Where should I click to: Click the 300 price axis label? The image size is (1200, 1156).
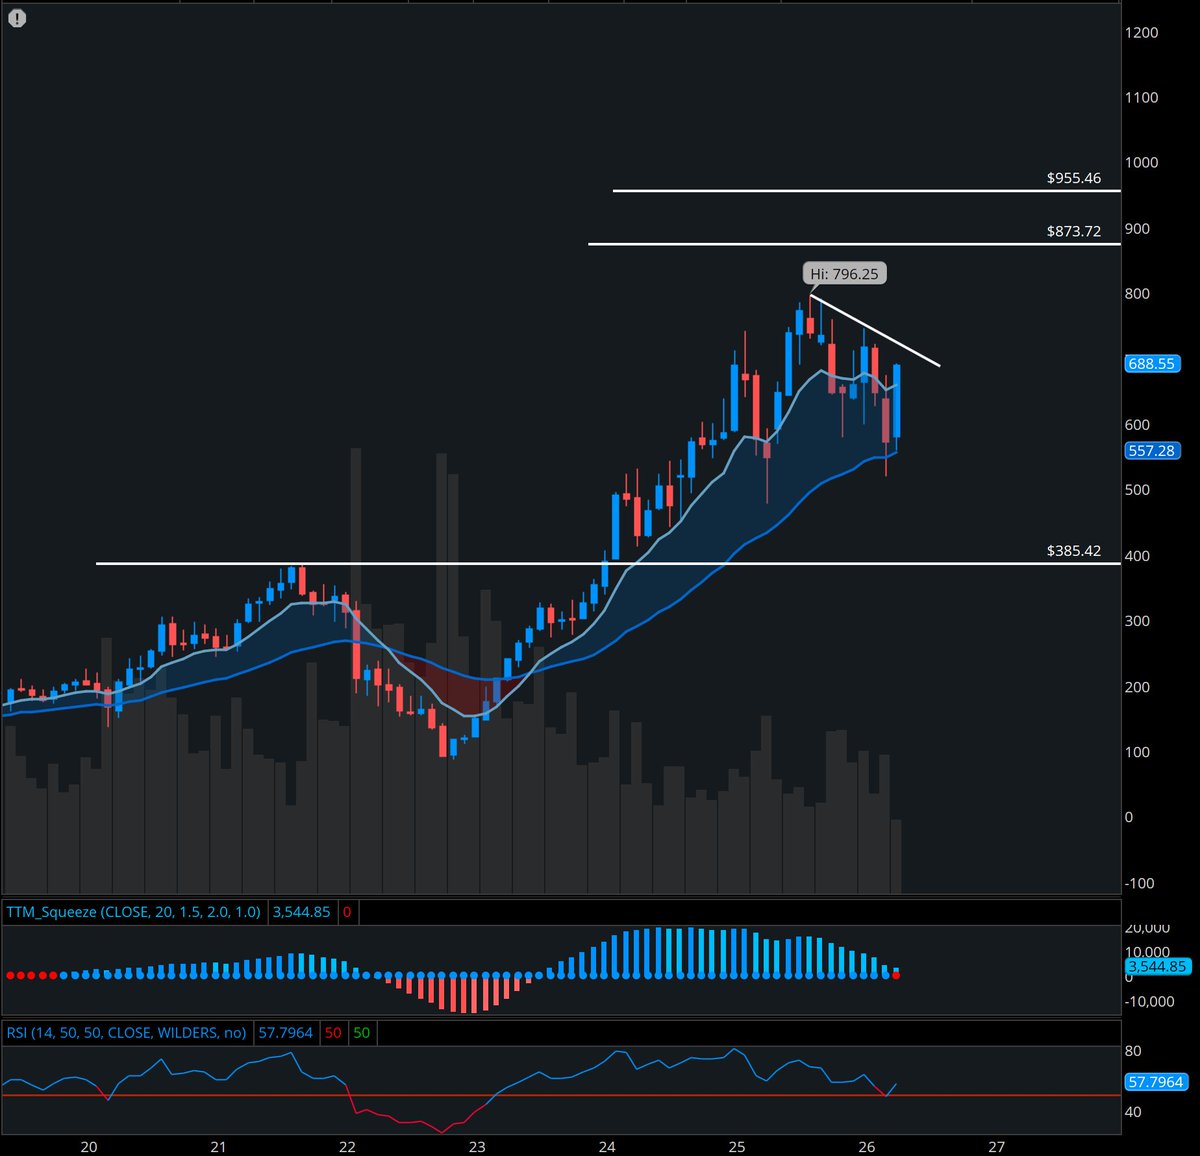pos(1138,621)
